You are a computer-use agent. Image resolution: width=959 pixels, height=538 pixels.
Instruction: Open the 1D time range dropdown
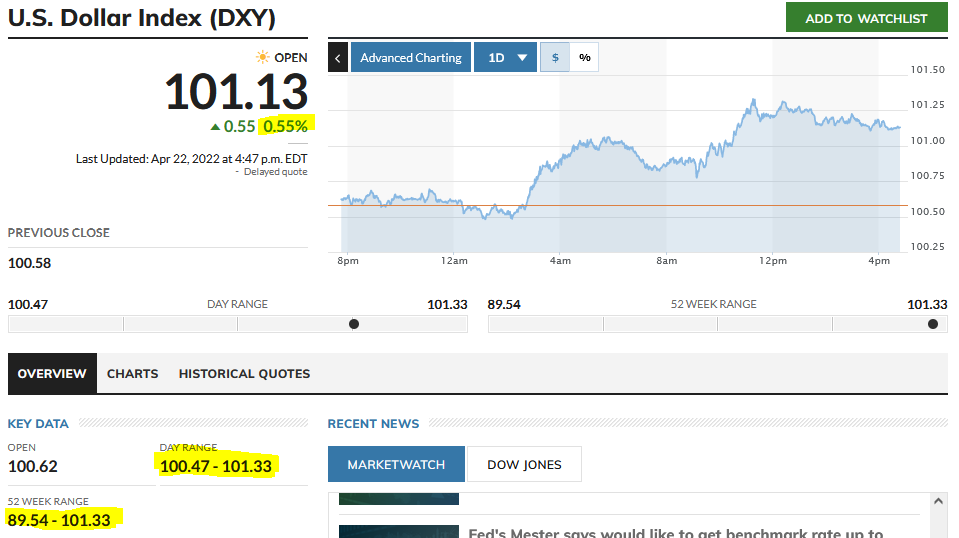(x=506, y=58)
